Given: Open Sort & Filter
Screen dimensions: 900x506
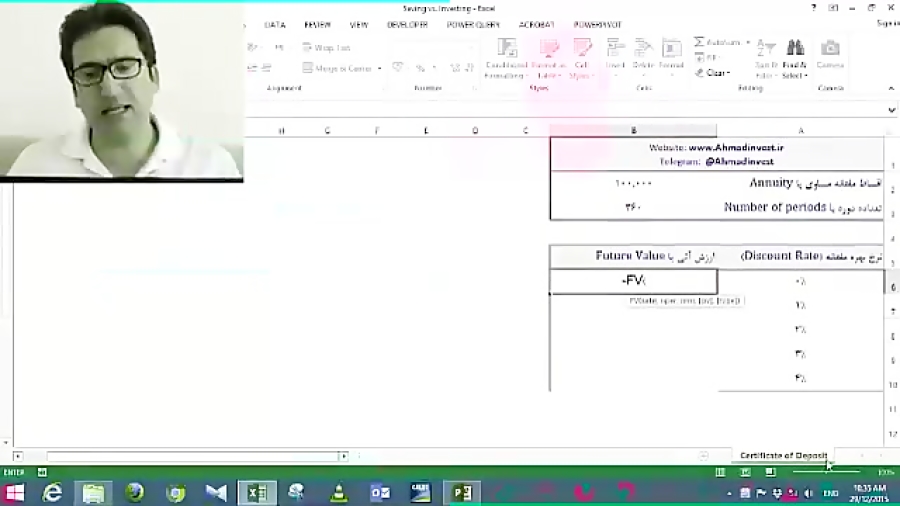Looking at the screenshot, I should point(766,59).
